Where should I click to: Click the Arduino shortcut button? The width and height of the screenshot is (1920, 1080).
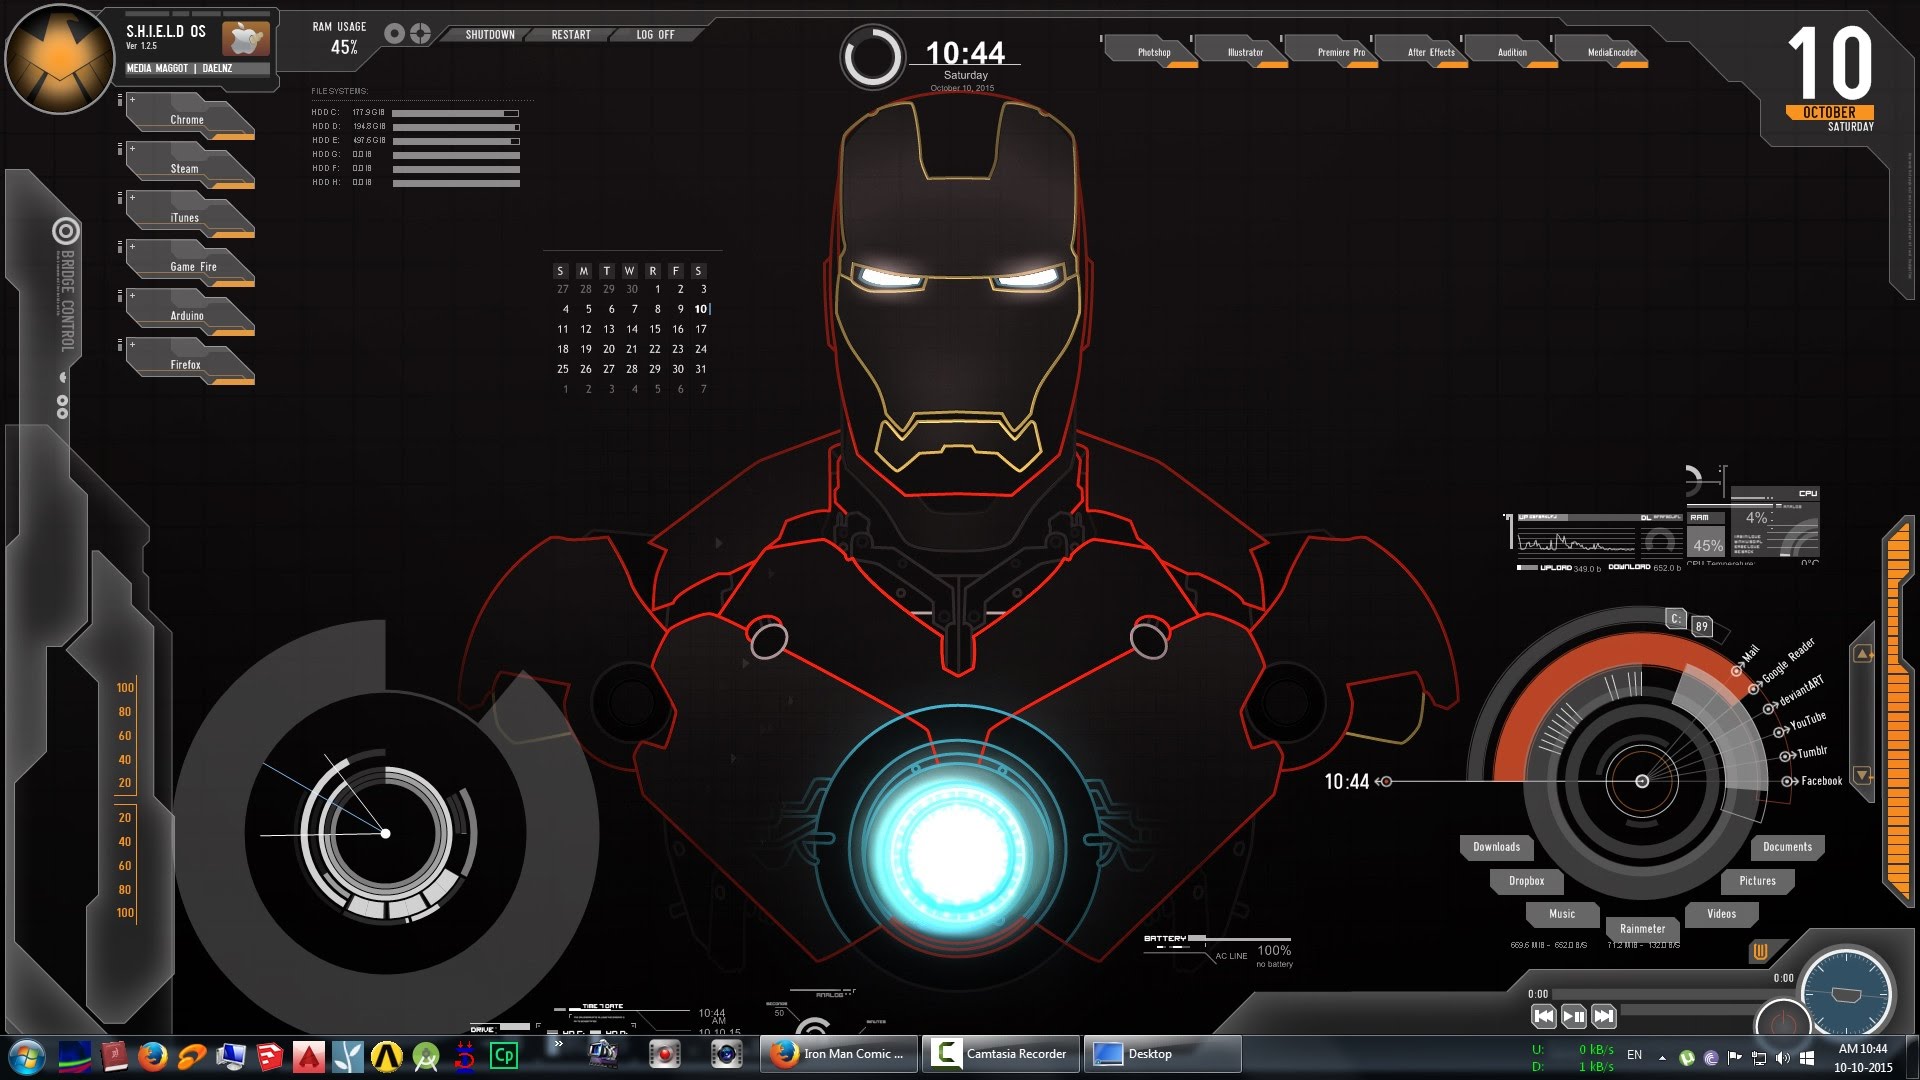186,315
